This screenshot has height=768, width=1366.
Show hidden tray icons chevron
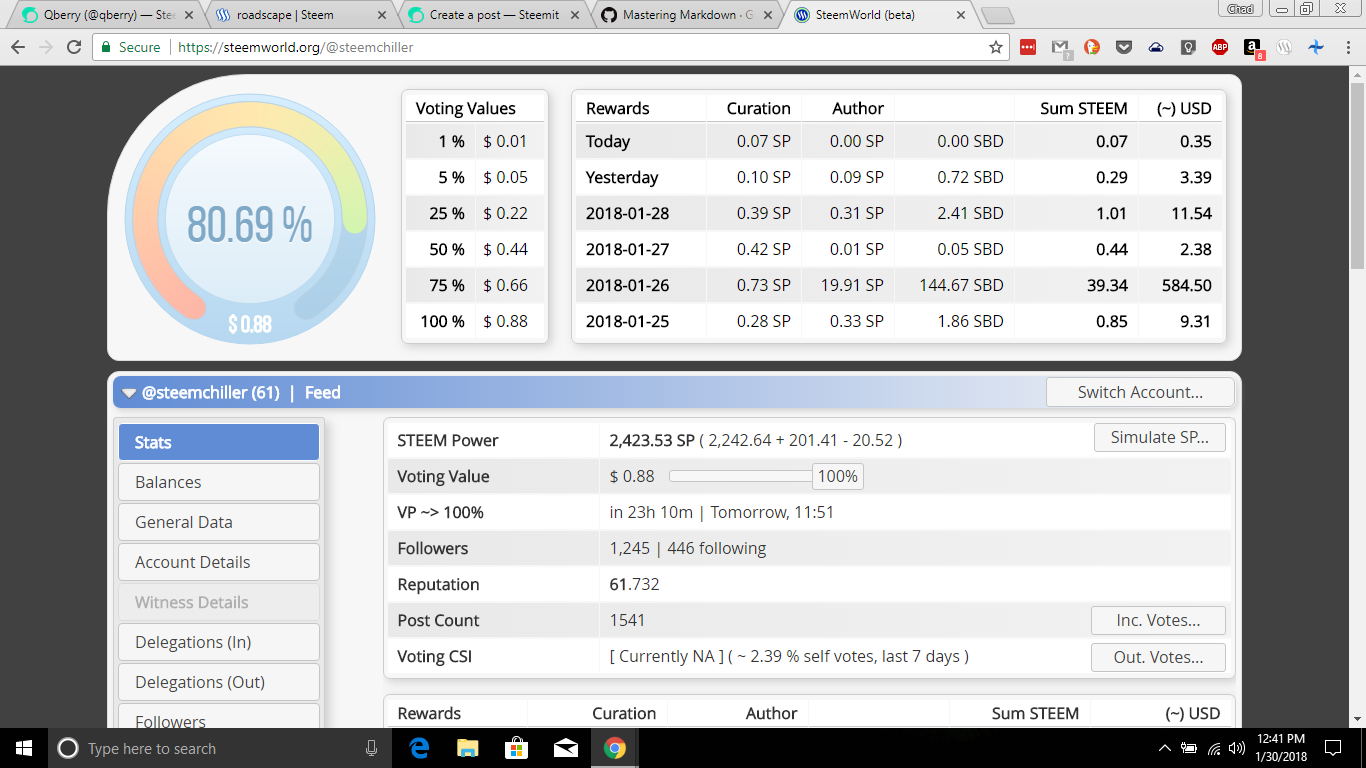pyautogui.click(x=1165, y=748)
